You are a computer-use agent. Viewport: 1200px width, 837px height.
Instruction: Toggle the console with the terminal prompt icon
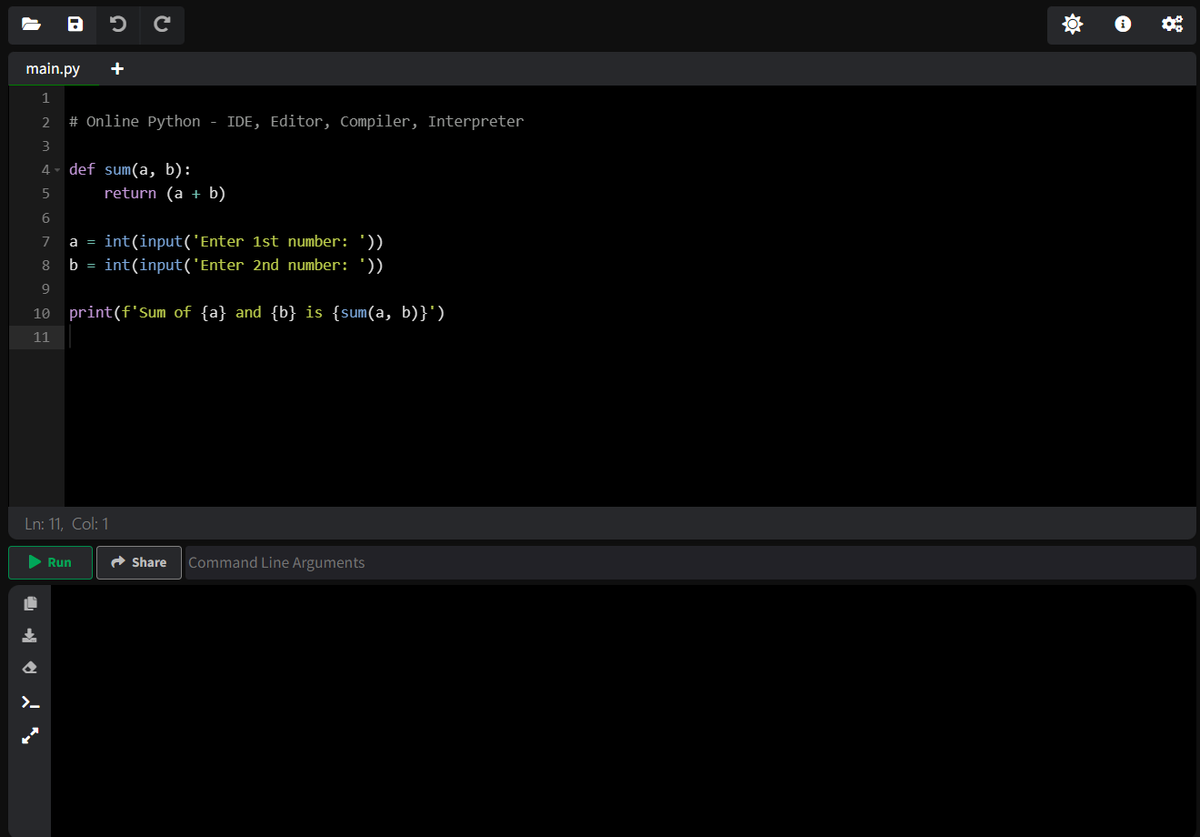tap(30, 702)
